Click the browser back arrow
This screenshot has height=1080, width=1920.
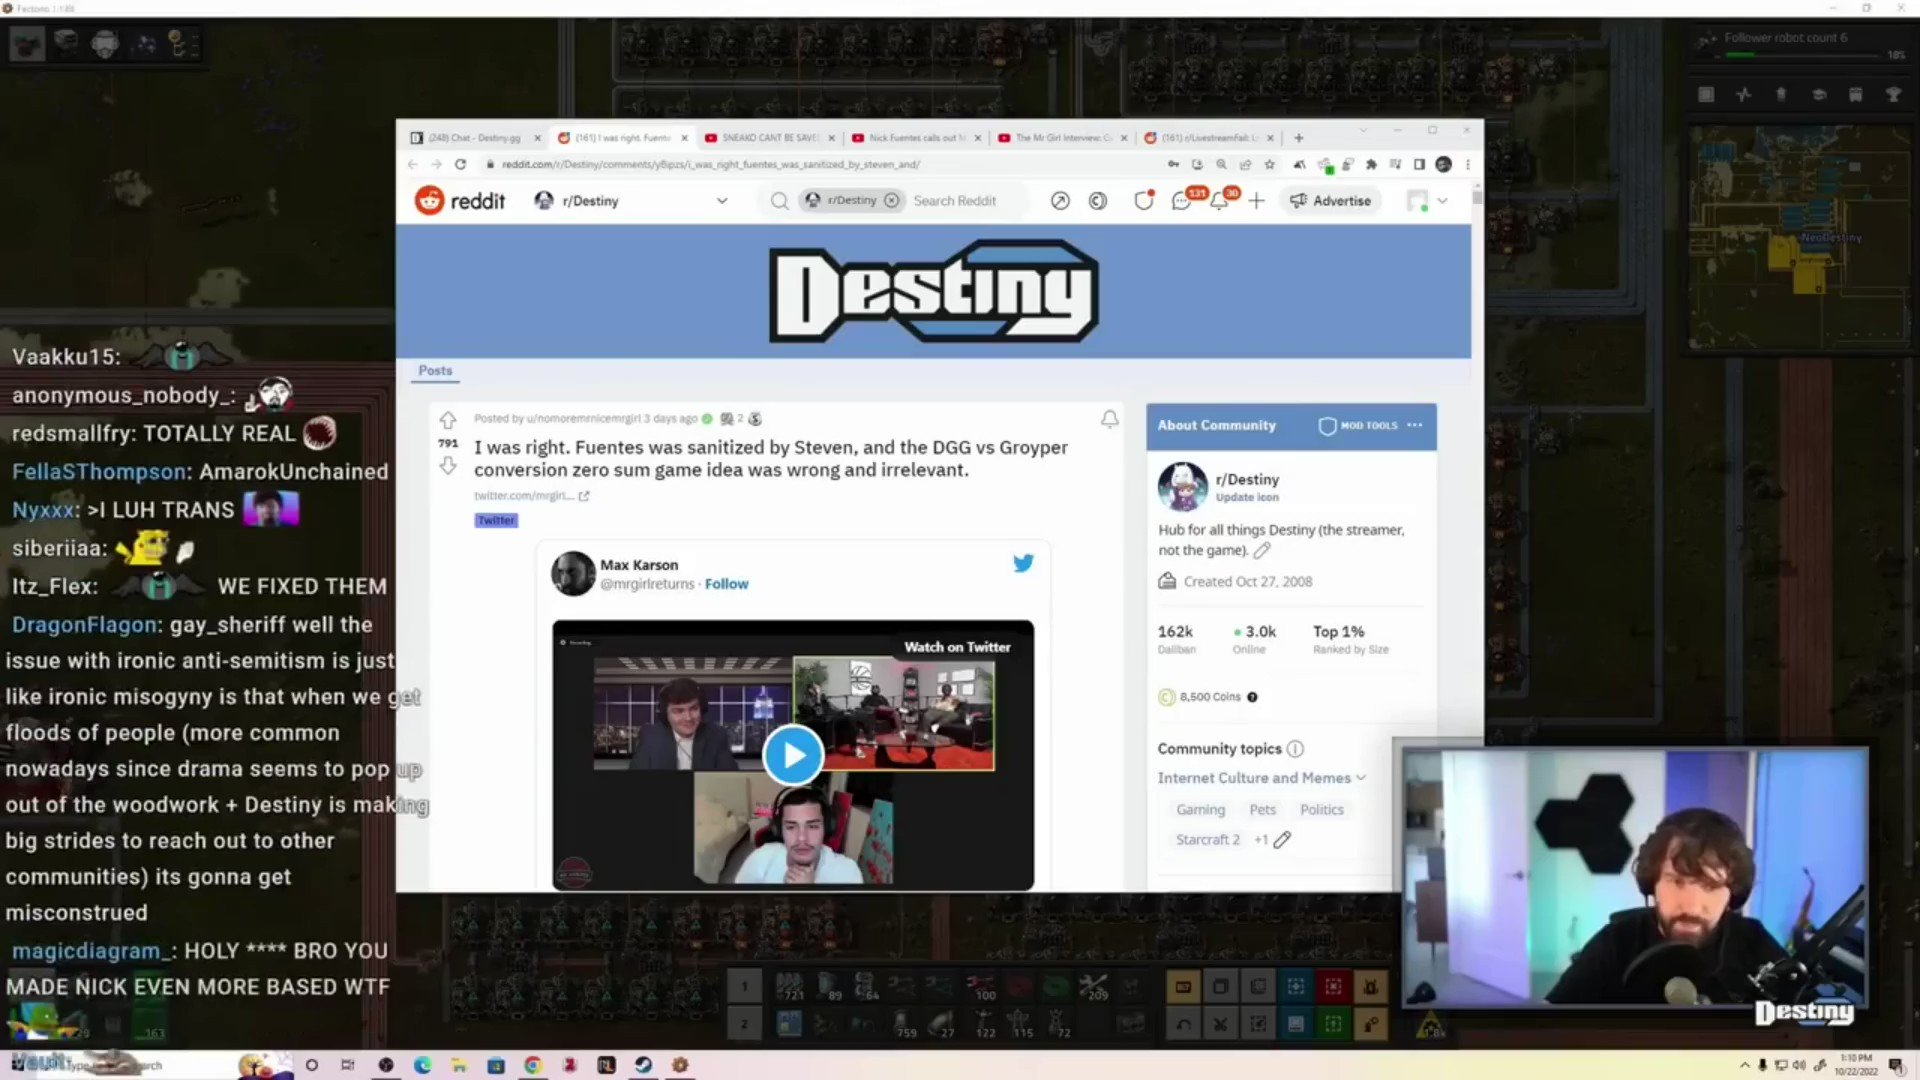pos(413,164)
